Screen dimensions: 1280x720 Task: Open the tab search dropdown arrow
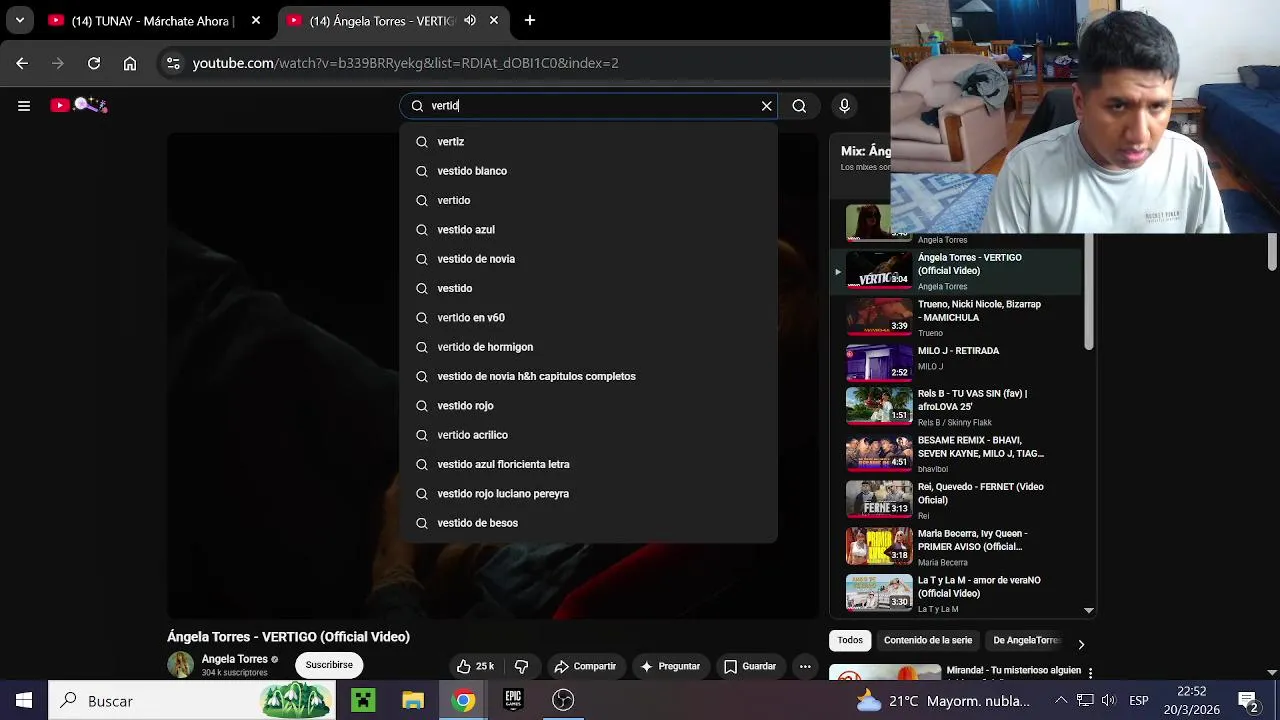pyautogui.click(x=19, y=20)
